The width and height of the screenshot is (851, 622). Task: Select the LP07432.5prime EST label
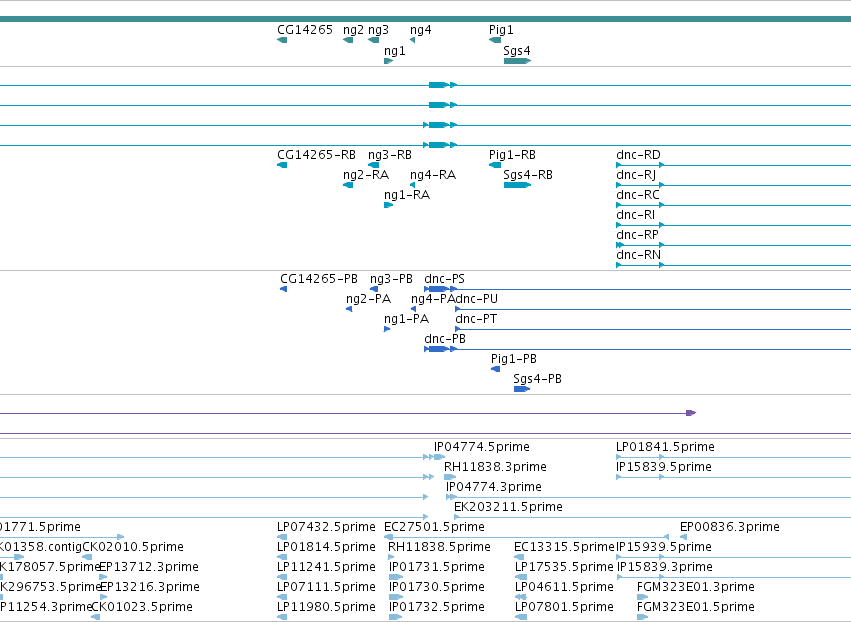click(x=326, y=528)
